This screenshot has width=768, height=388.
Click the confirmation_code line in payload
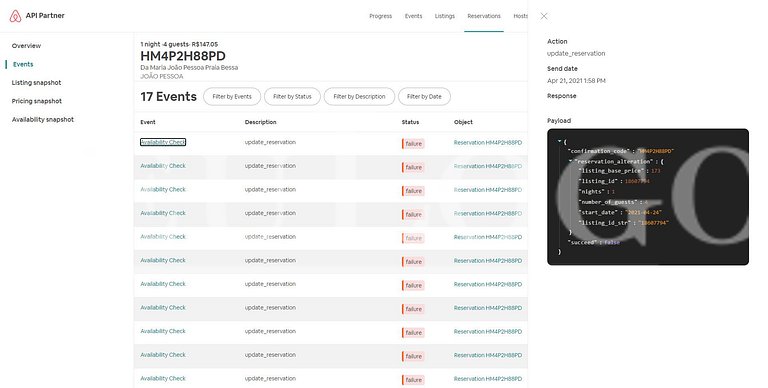pyautogui.click(x=621, y=151)
